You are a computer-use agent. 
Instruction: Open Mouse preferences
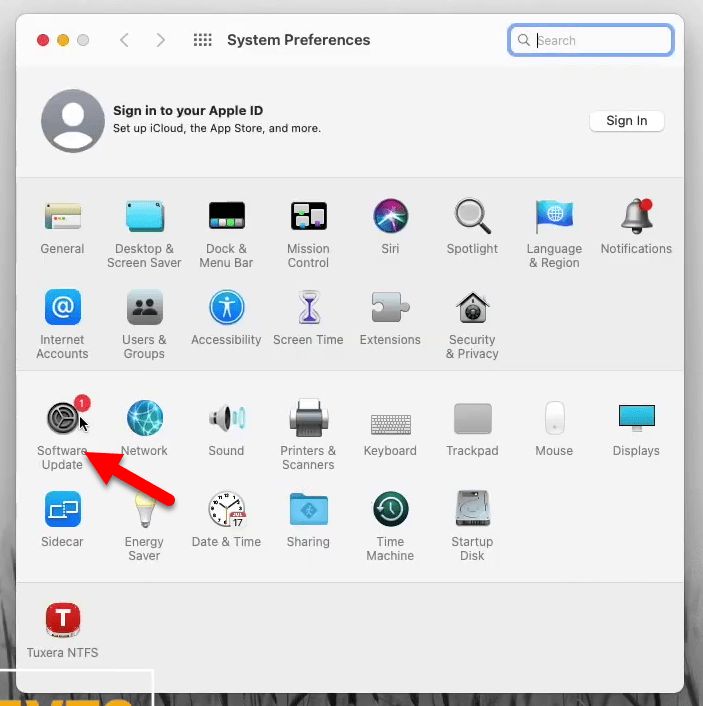(554, 418)
